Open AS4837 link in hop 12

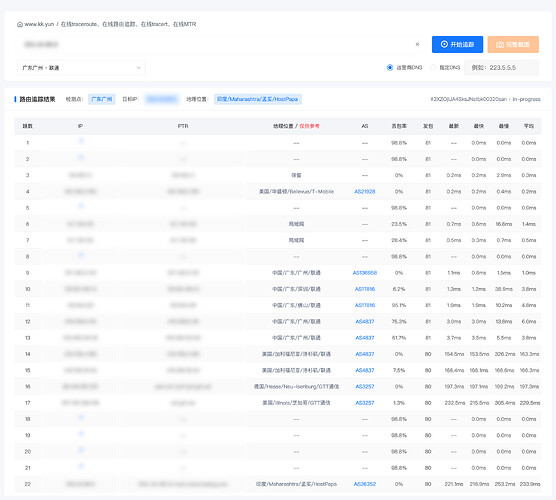pos(365,322)
